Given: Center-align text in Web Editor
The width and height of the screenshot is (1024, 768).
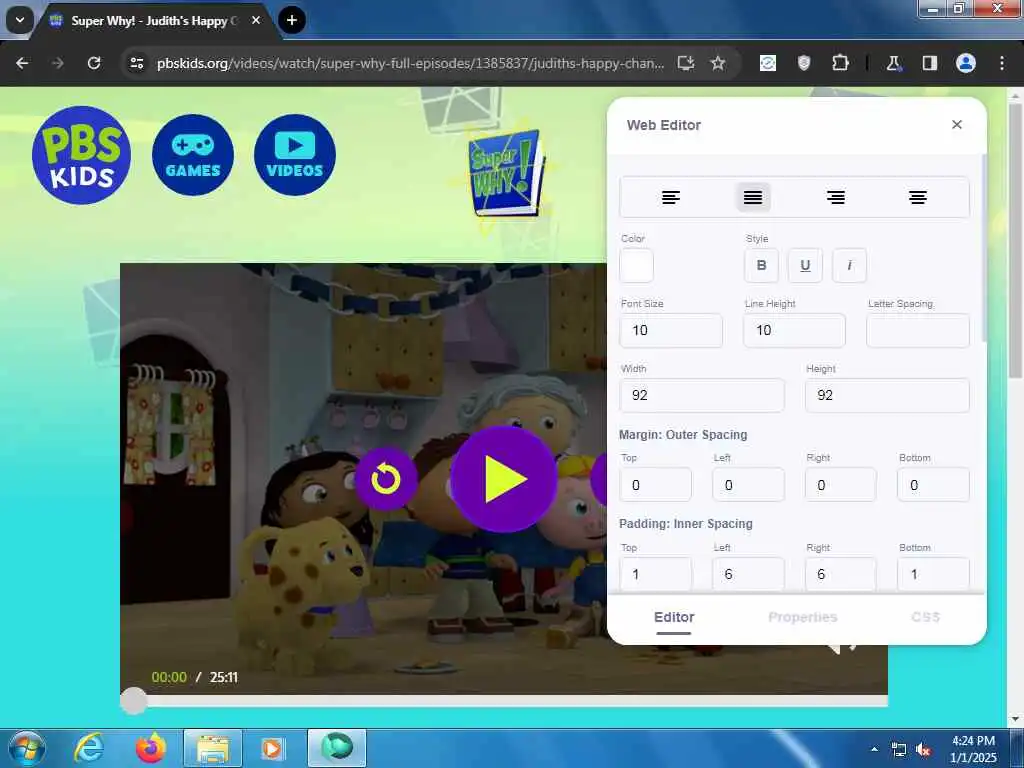Looking at the screenshot, I should click(x=918, y=197).
